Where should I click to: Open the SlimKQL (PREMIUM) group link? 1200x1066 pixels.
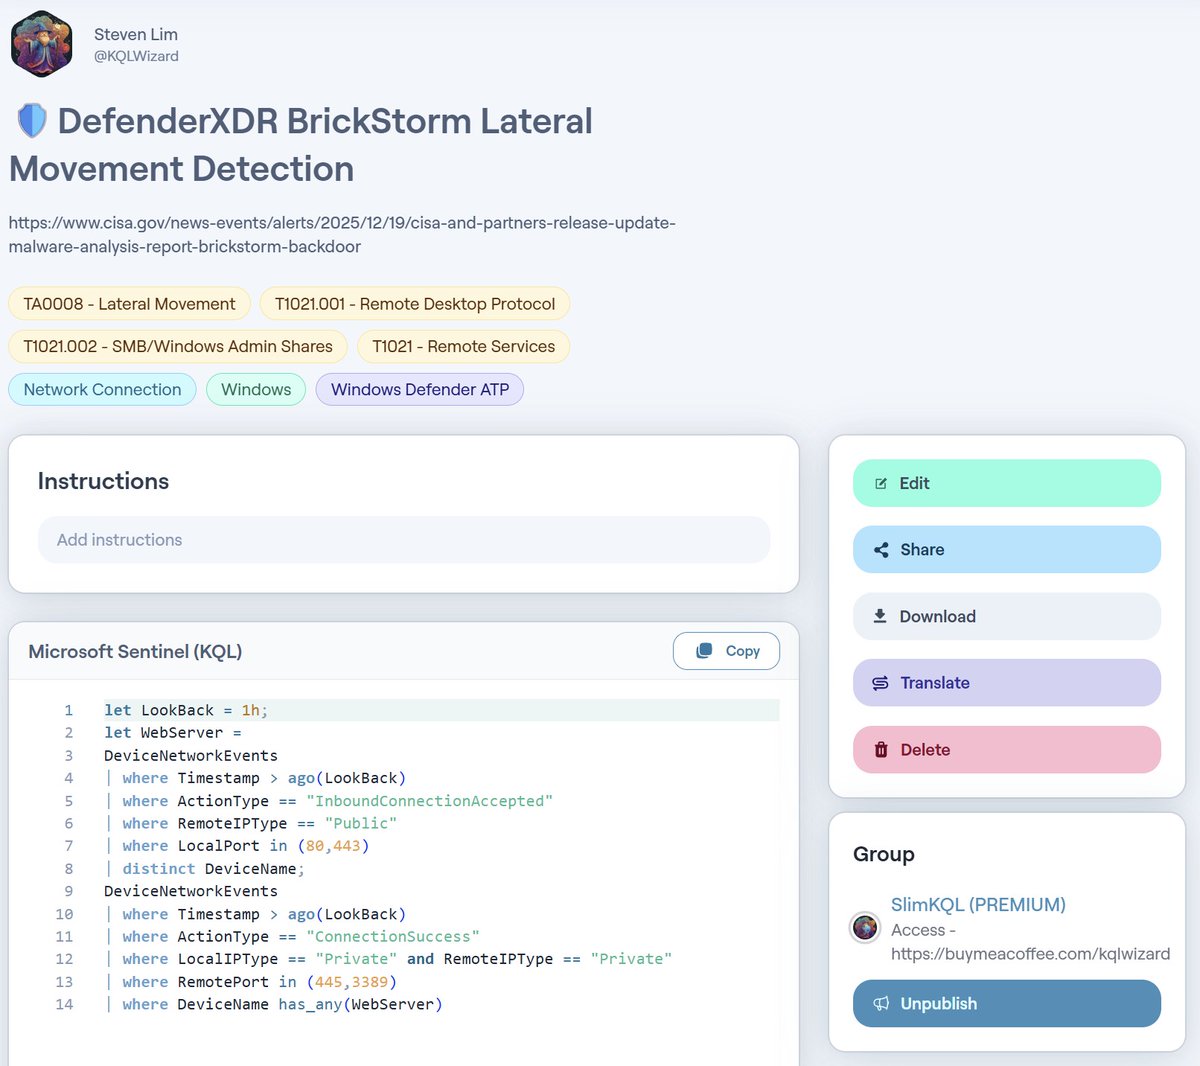point(978,905)
